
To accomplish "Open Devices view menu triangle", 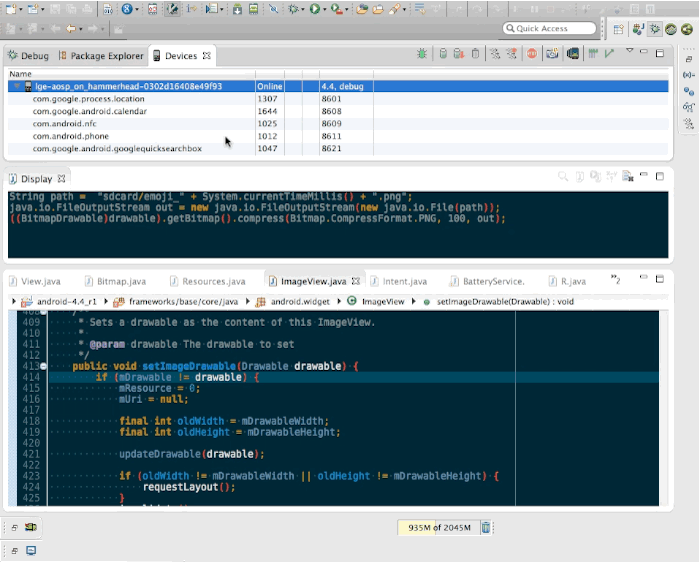I will tap(629, 50).
